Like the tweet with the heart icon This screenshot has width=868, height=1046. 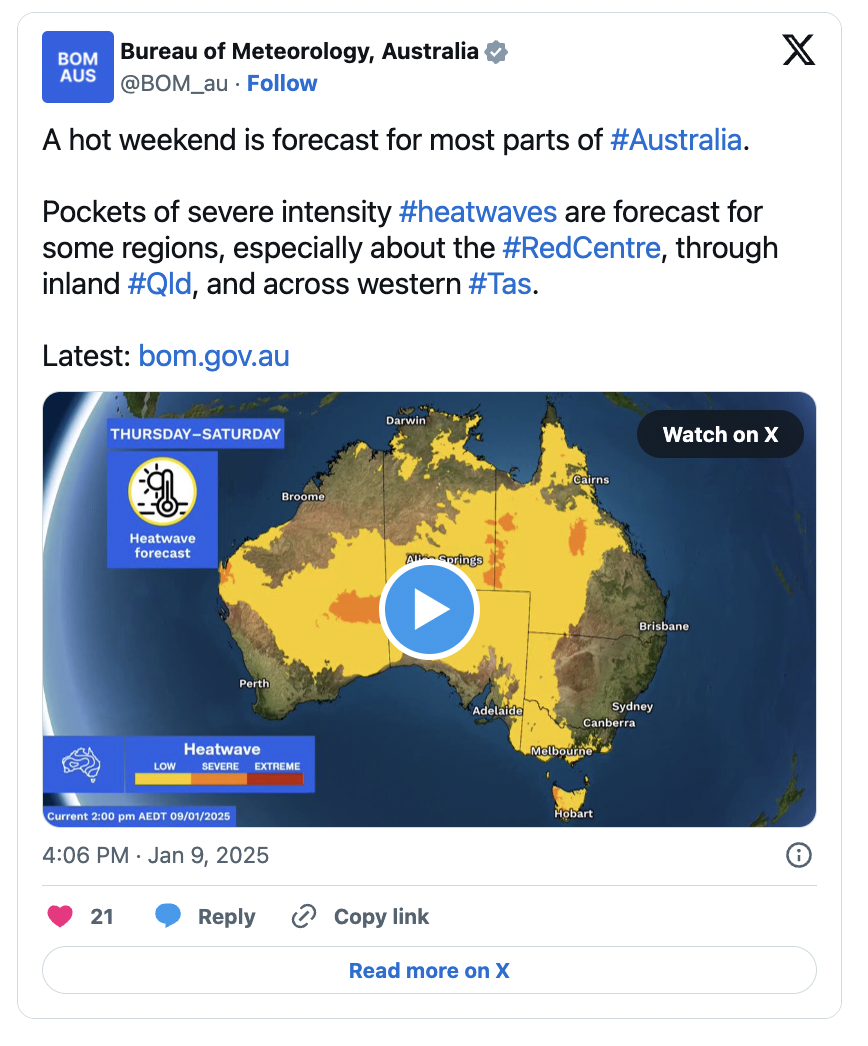pyautogui.click(x=60, y=916)
